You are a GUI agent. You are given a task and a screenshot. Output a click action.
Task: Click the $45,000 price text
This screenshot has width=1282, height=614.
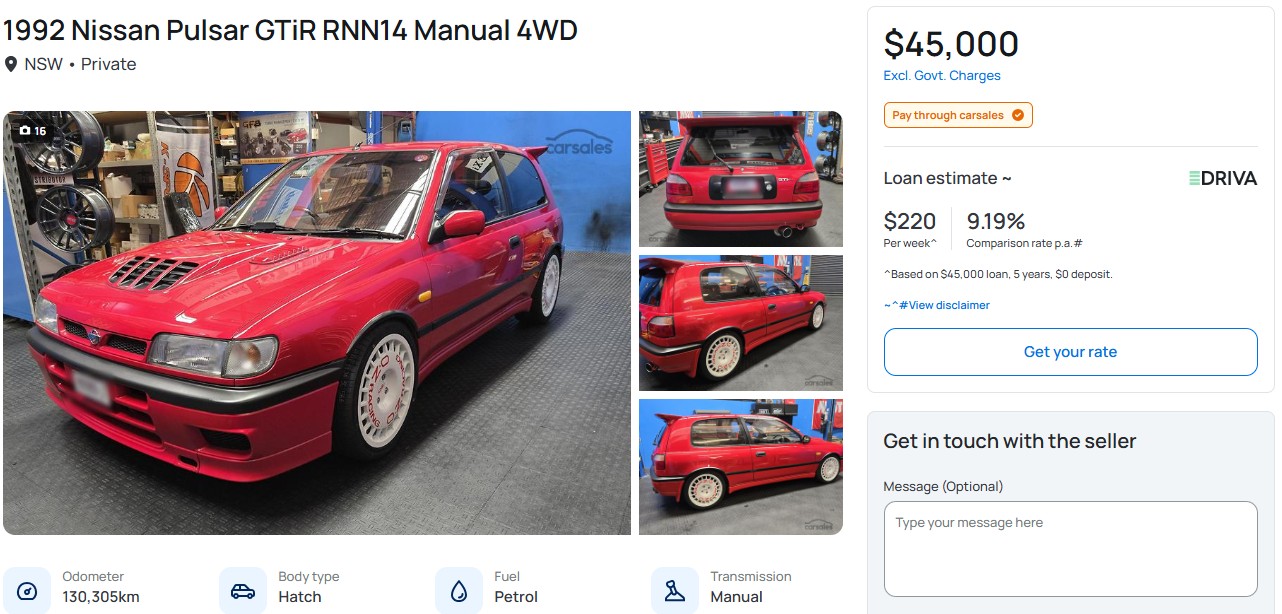[x=951, y=44]
